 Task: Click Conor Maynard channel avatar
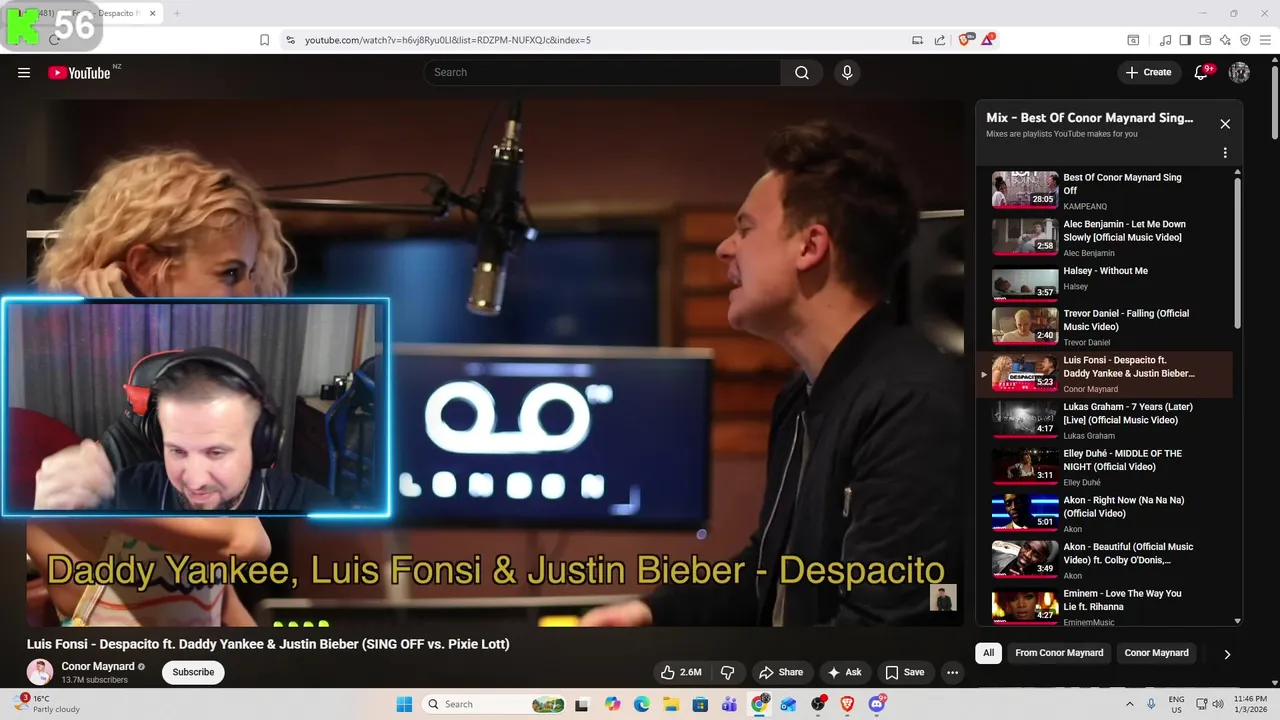point(40,672)
